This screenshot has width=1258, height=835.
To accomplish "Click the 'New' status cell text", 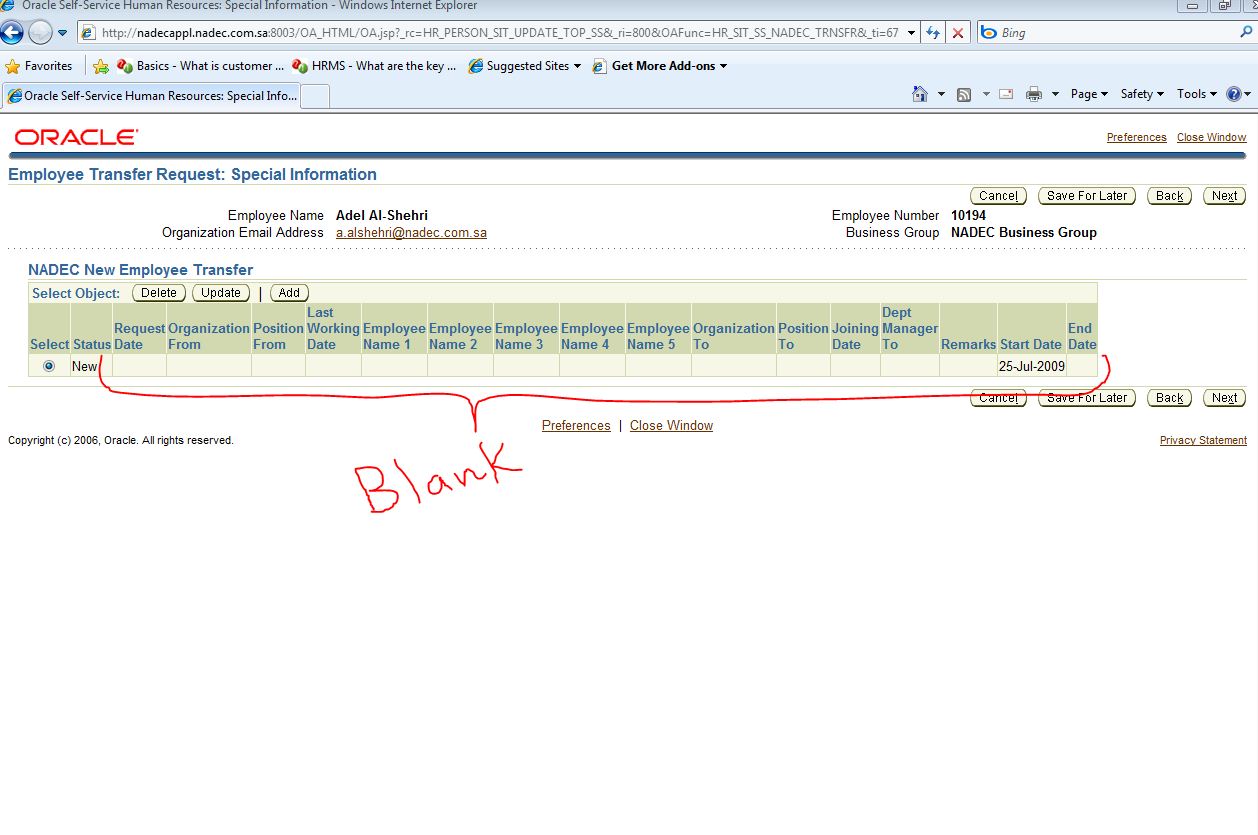I will (85, 366).
